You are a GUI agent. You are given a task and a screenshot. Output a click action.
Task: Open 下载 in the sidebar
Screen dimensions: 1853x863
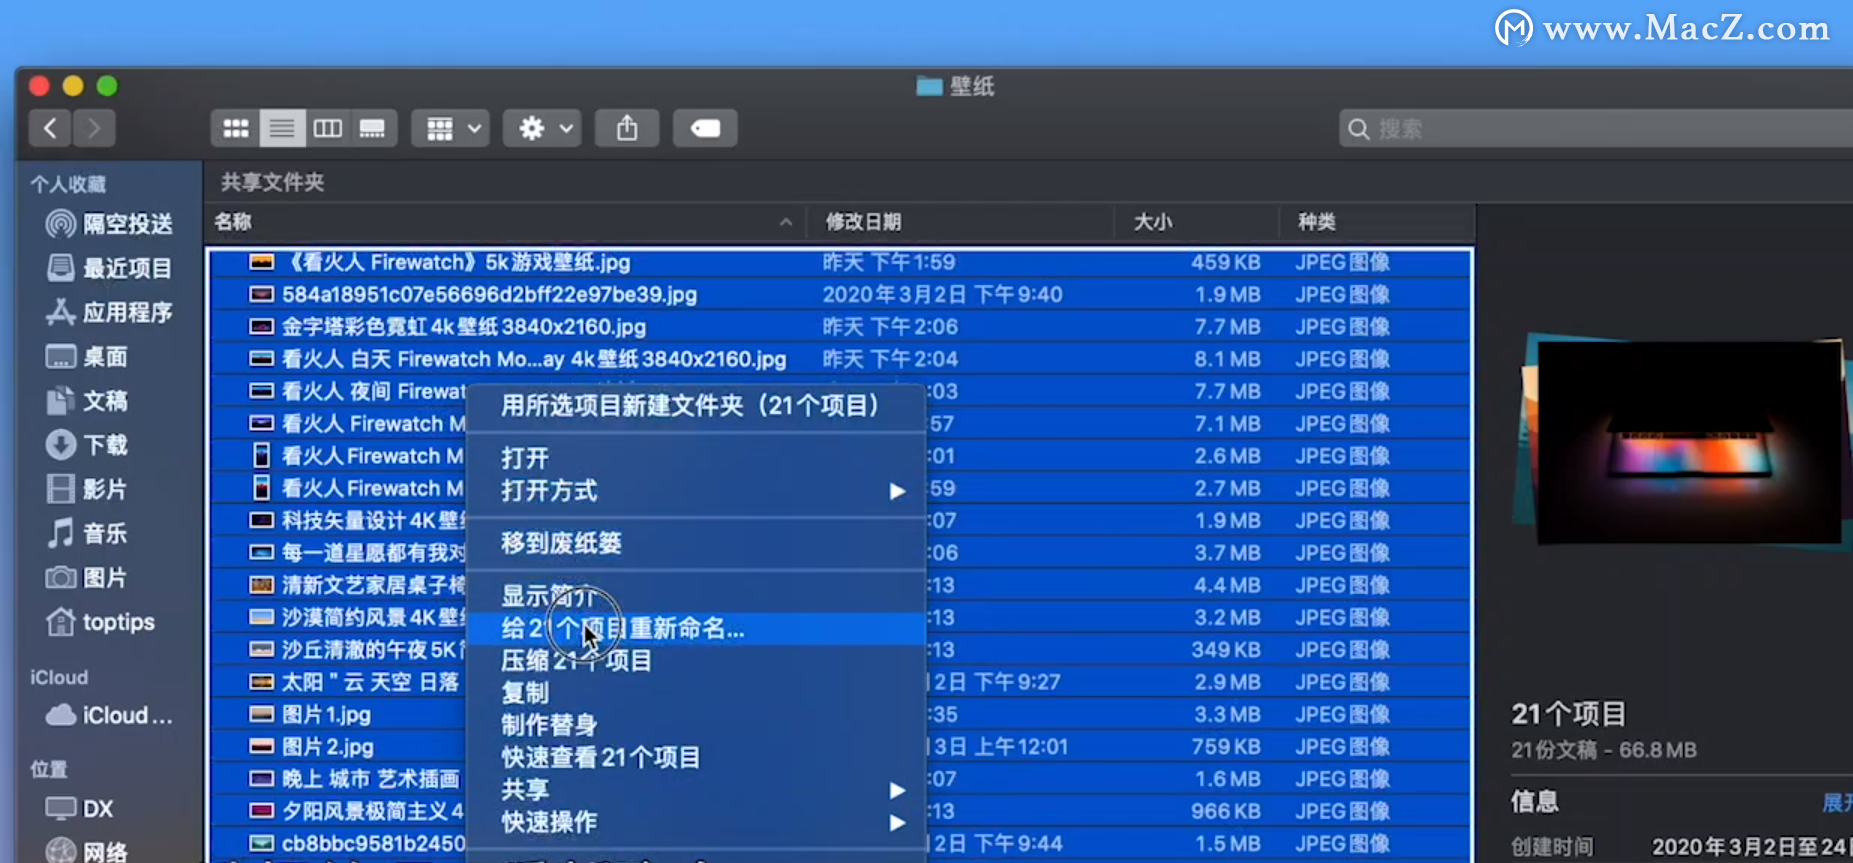click(87, 444)
